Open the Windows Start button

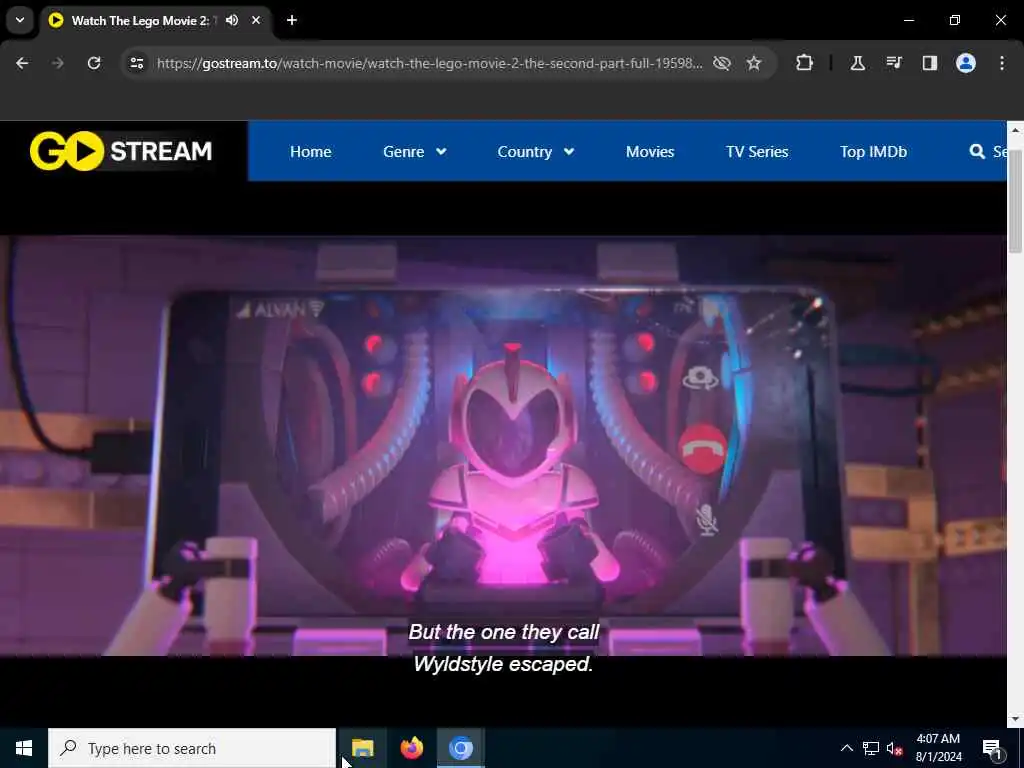pyautogui.click(x=24, y=748)
